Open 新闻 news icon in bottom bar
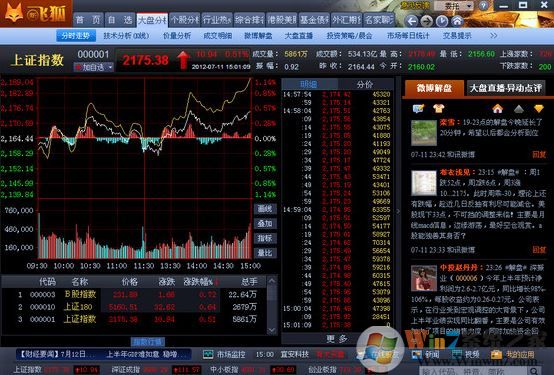Viewport: 554px width, 375px height. click(x=417, y=354)
